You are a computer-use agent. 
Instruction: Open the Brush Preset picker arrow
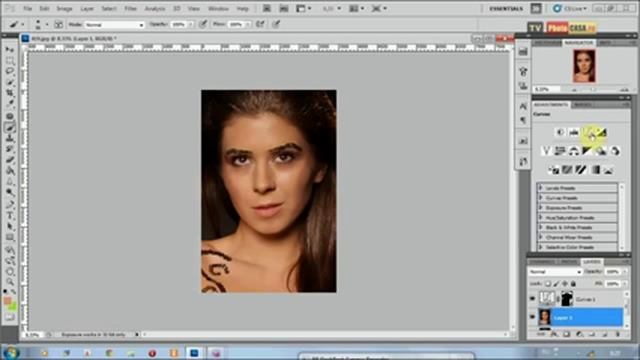tap(47, 24)
